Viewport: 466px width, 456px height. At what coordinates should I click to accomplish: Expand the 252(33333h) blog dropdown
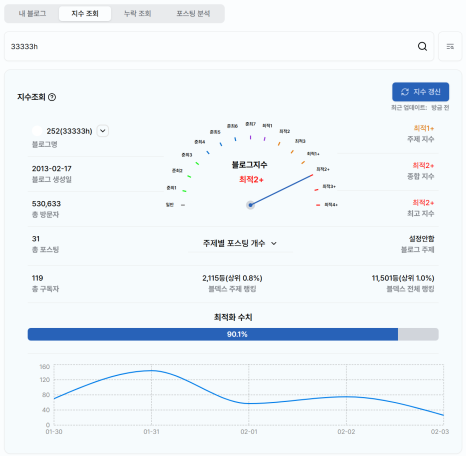[x=103, y=131]
